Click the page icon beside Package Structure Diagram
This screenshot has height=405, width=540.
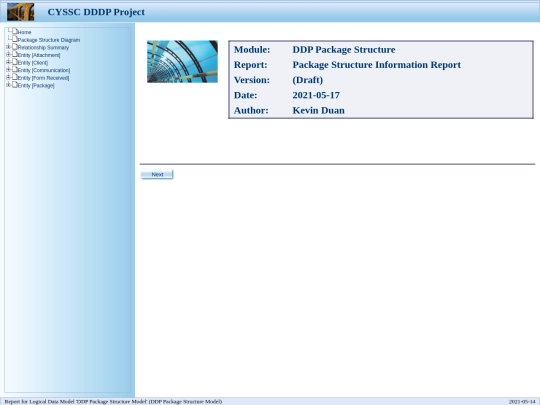[15, 39]
